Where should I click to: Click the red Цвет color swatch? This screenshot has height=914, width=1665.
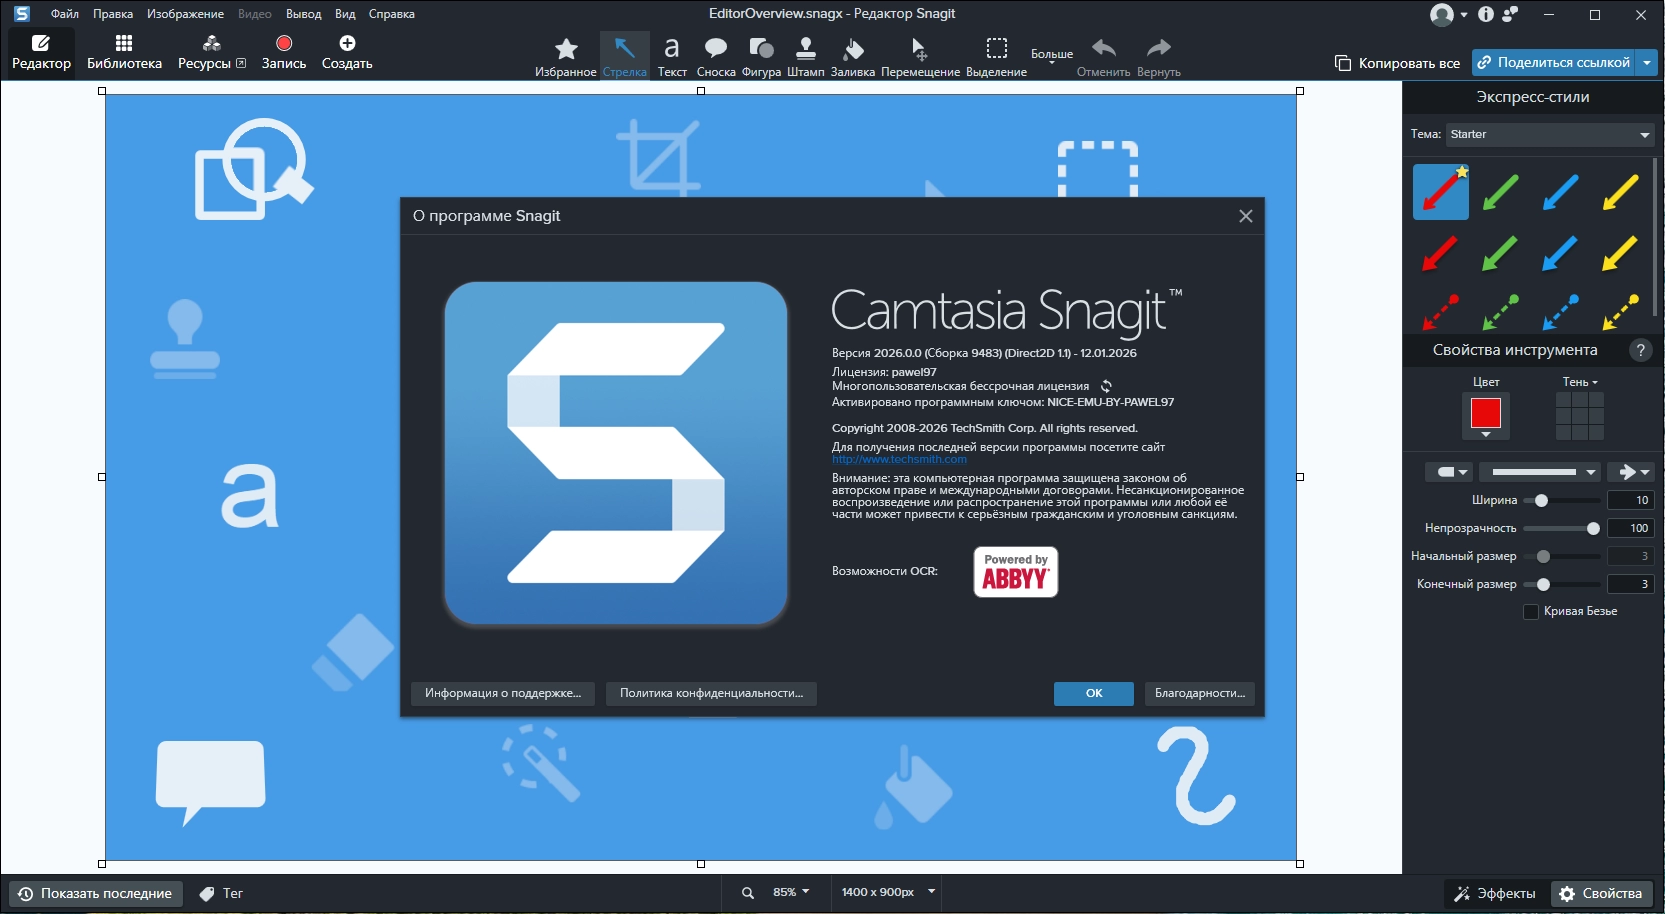coord(1486,413)
